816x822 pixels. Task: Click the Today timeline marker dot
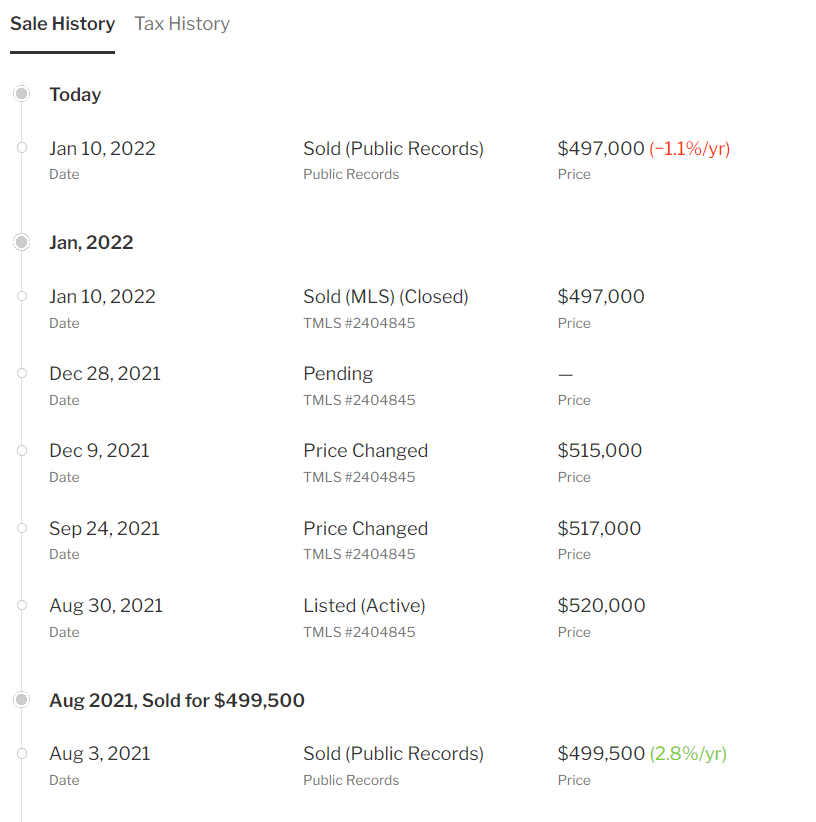pos(22,94)
